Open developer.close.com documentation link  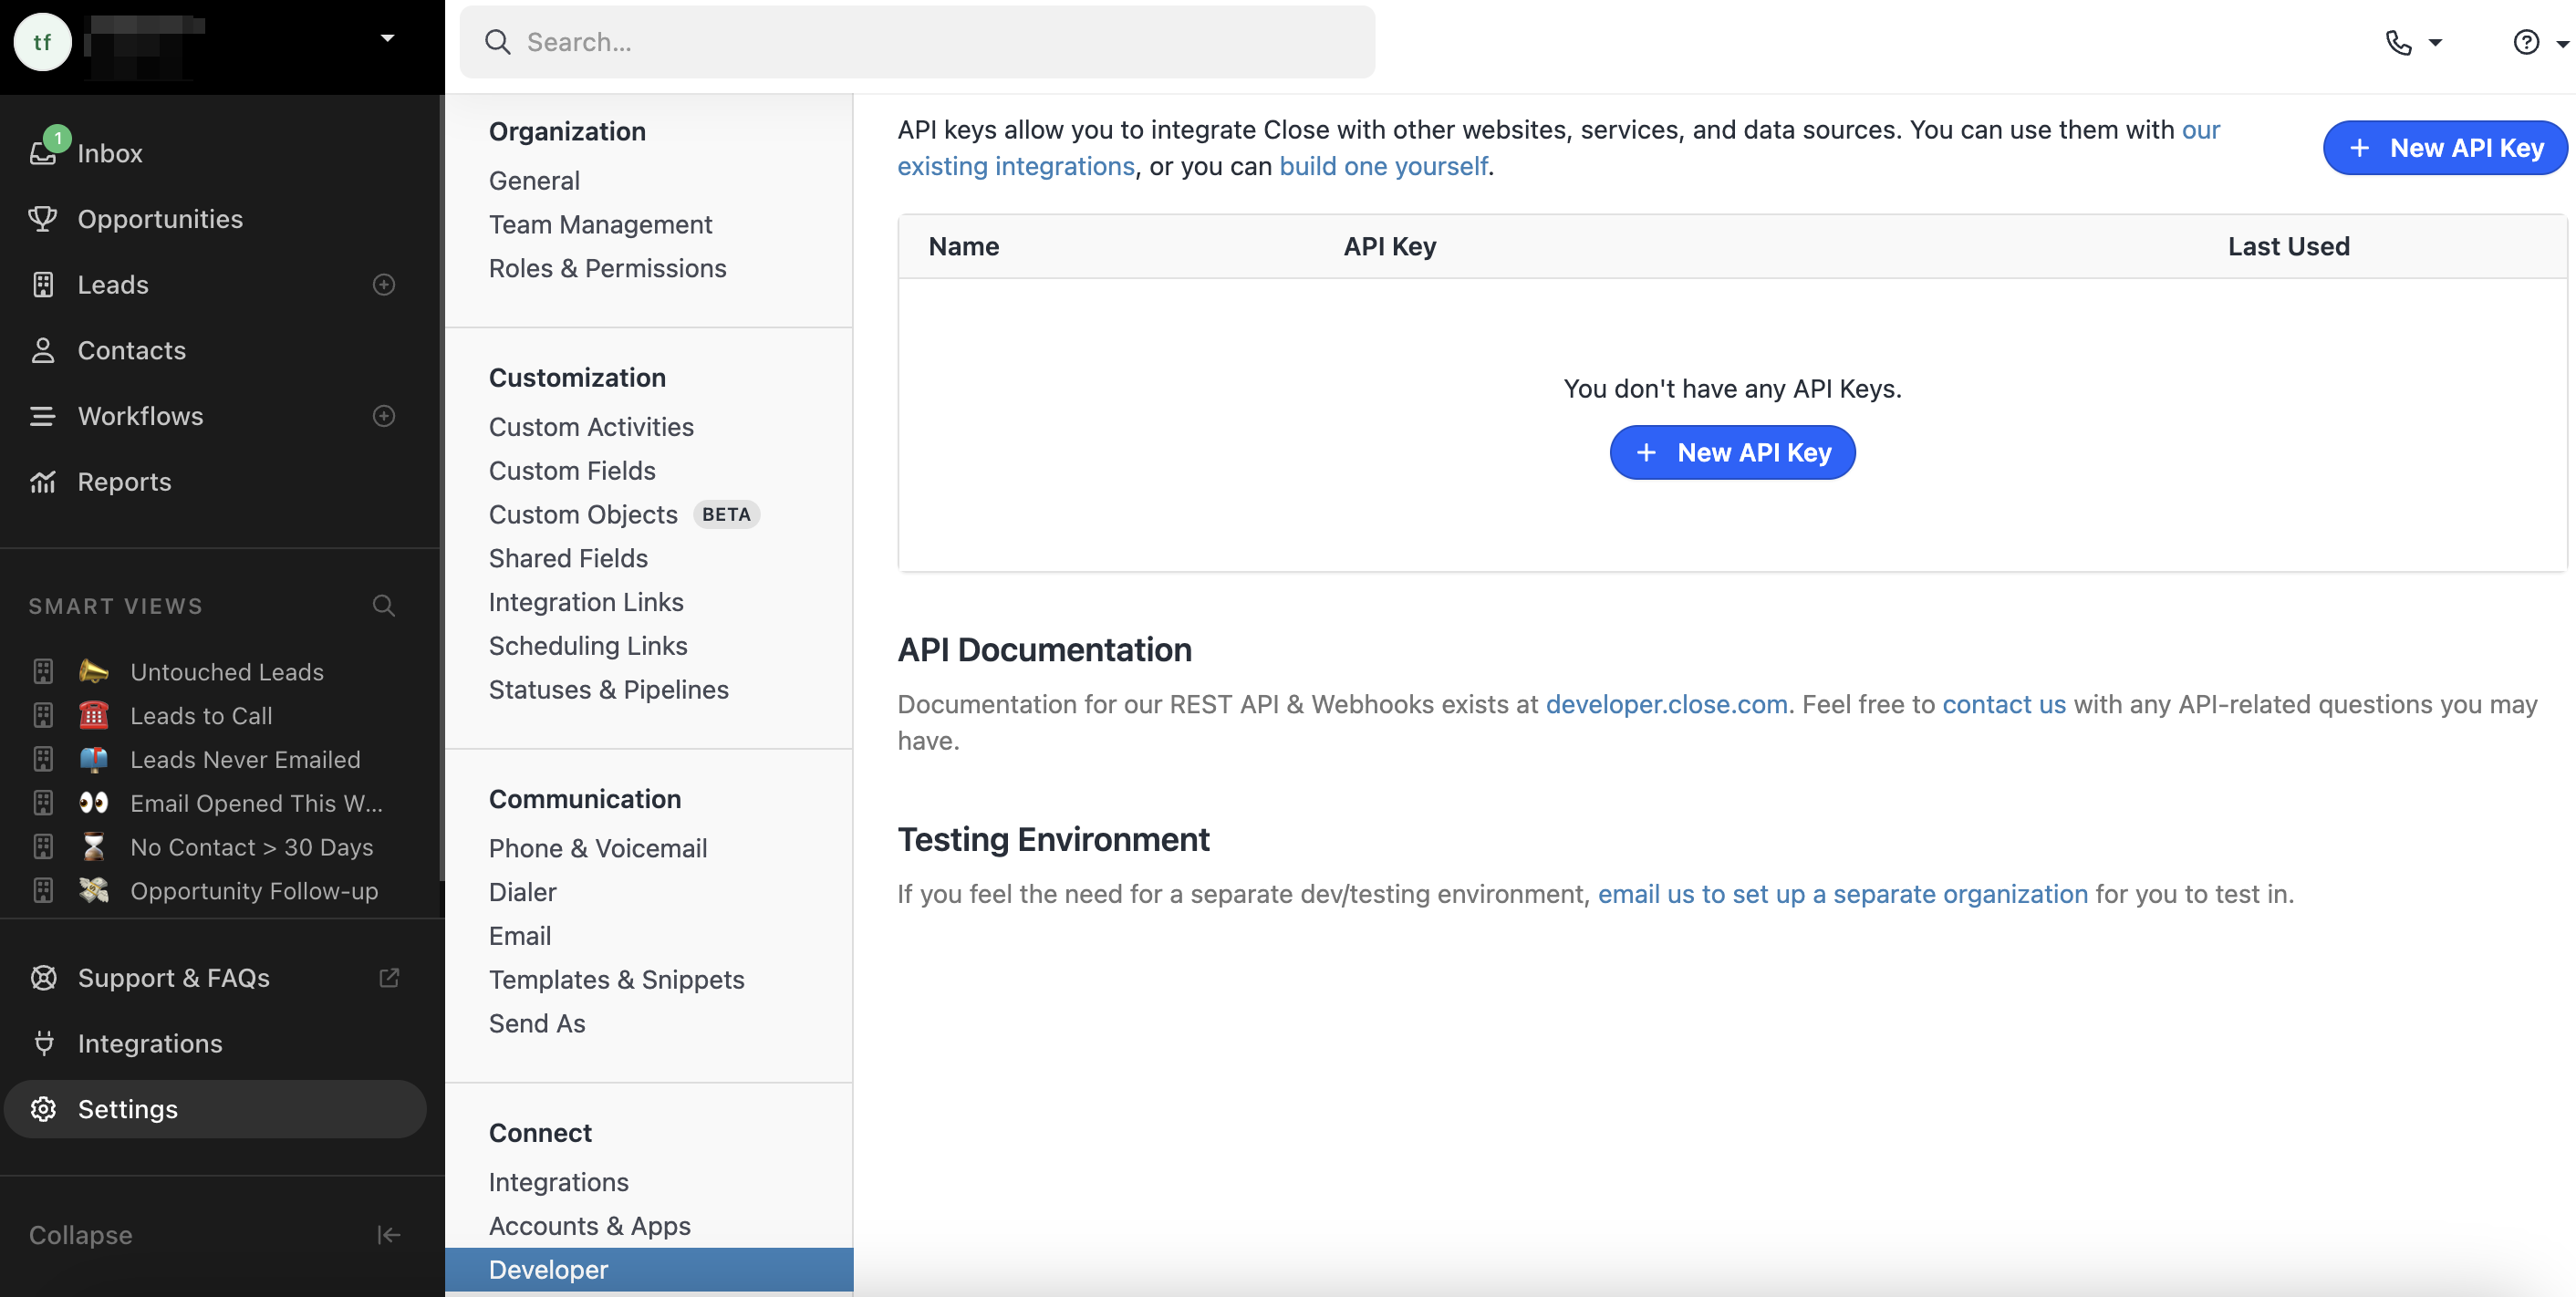pos(1666,703)
